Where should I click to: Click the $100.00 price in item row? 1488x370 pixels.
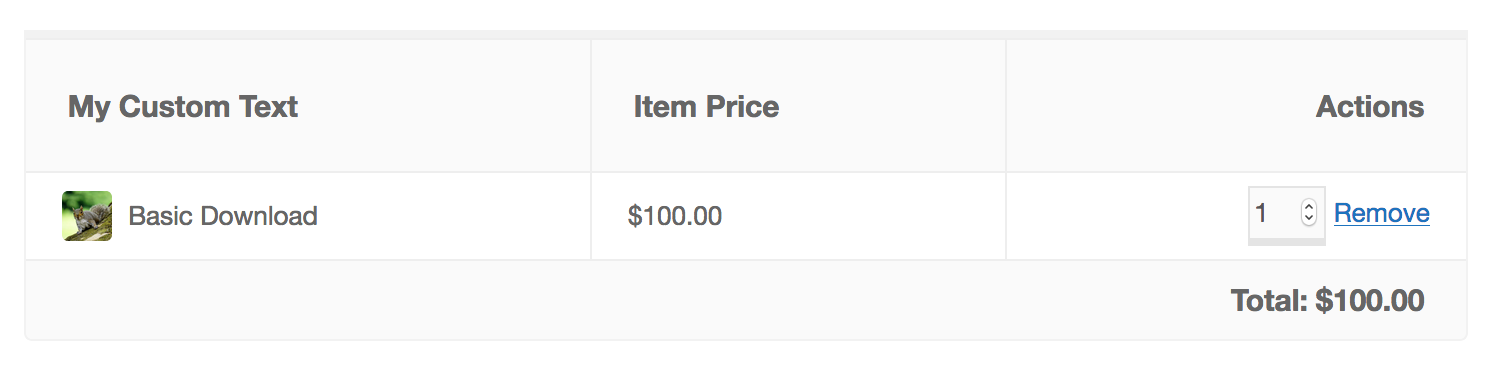pyautogui.click(x=675, y=216)
